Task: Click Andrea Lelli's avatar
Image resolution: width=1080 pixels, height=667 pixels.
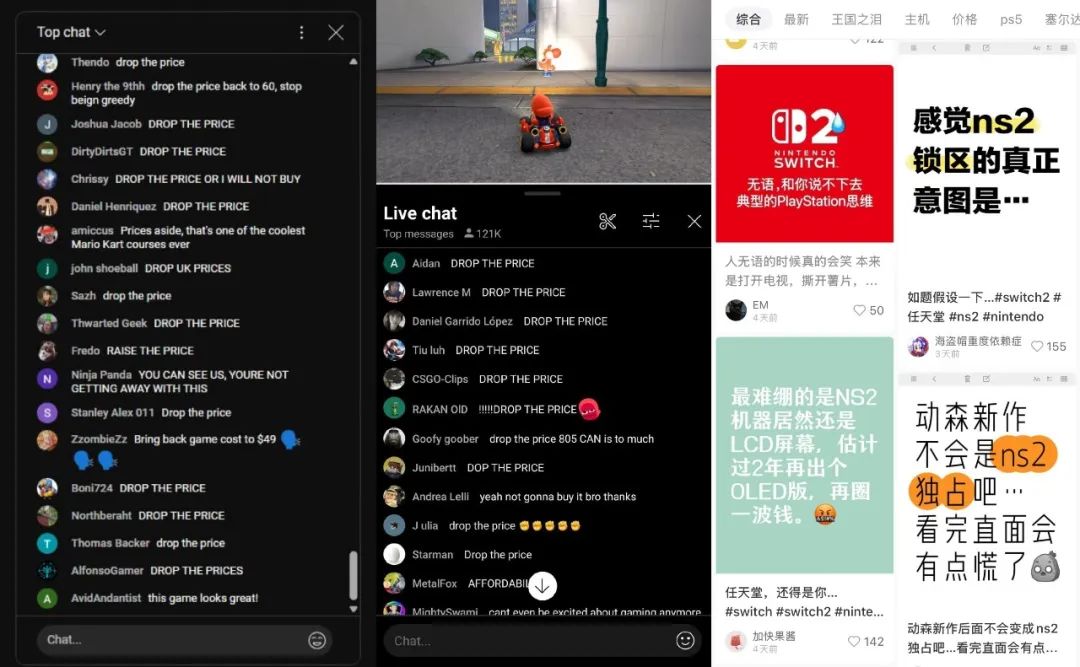Action: pyautogui.click(x=394, y=497)
